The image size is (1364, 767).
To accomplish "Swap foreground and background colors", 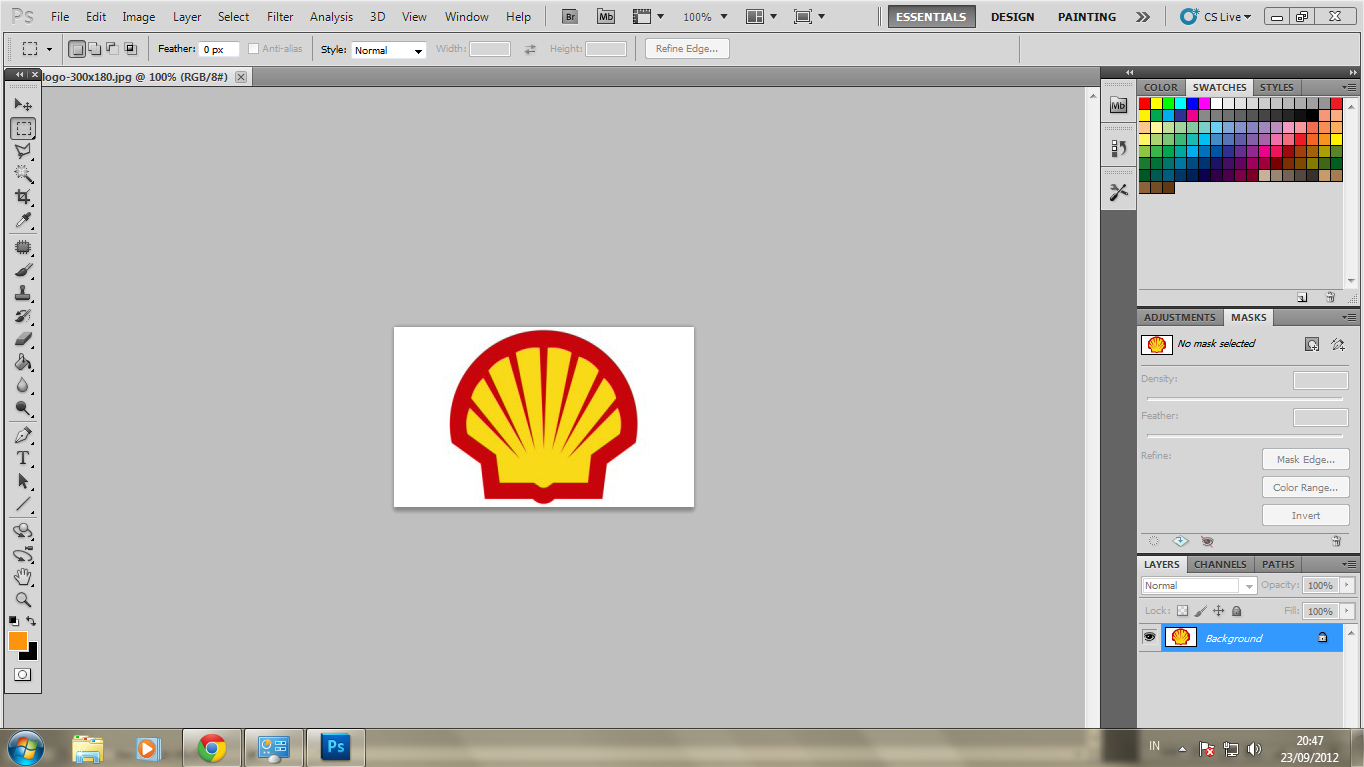I will click(31, 621).
